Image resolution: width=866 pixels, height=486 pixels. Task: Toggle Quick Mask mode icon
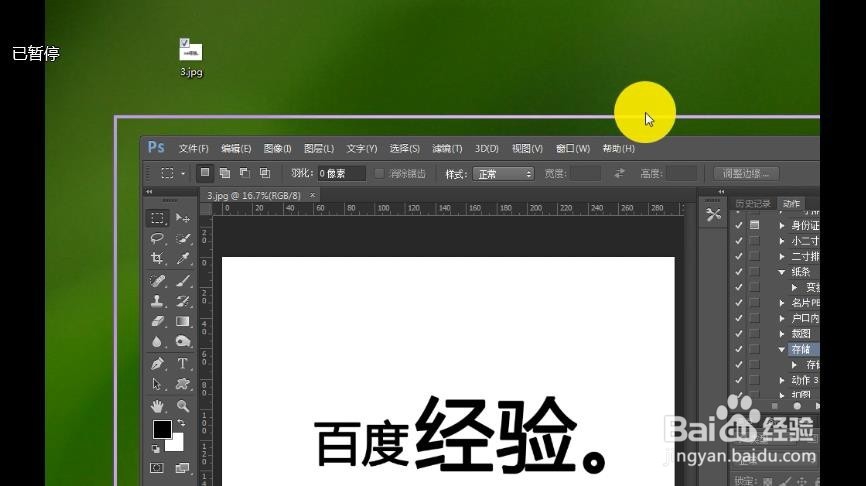click(x=157, y=468)
